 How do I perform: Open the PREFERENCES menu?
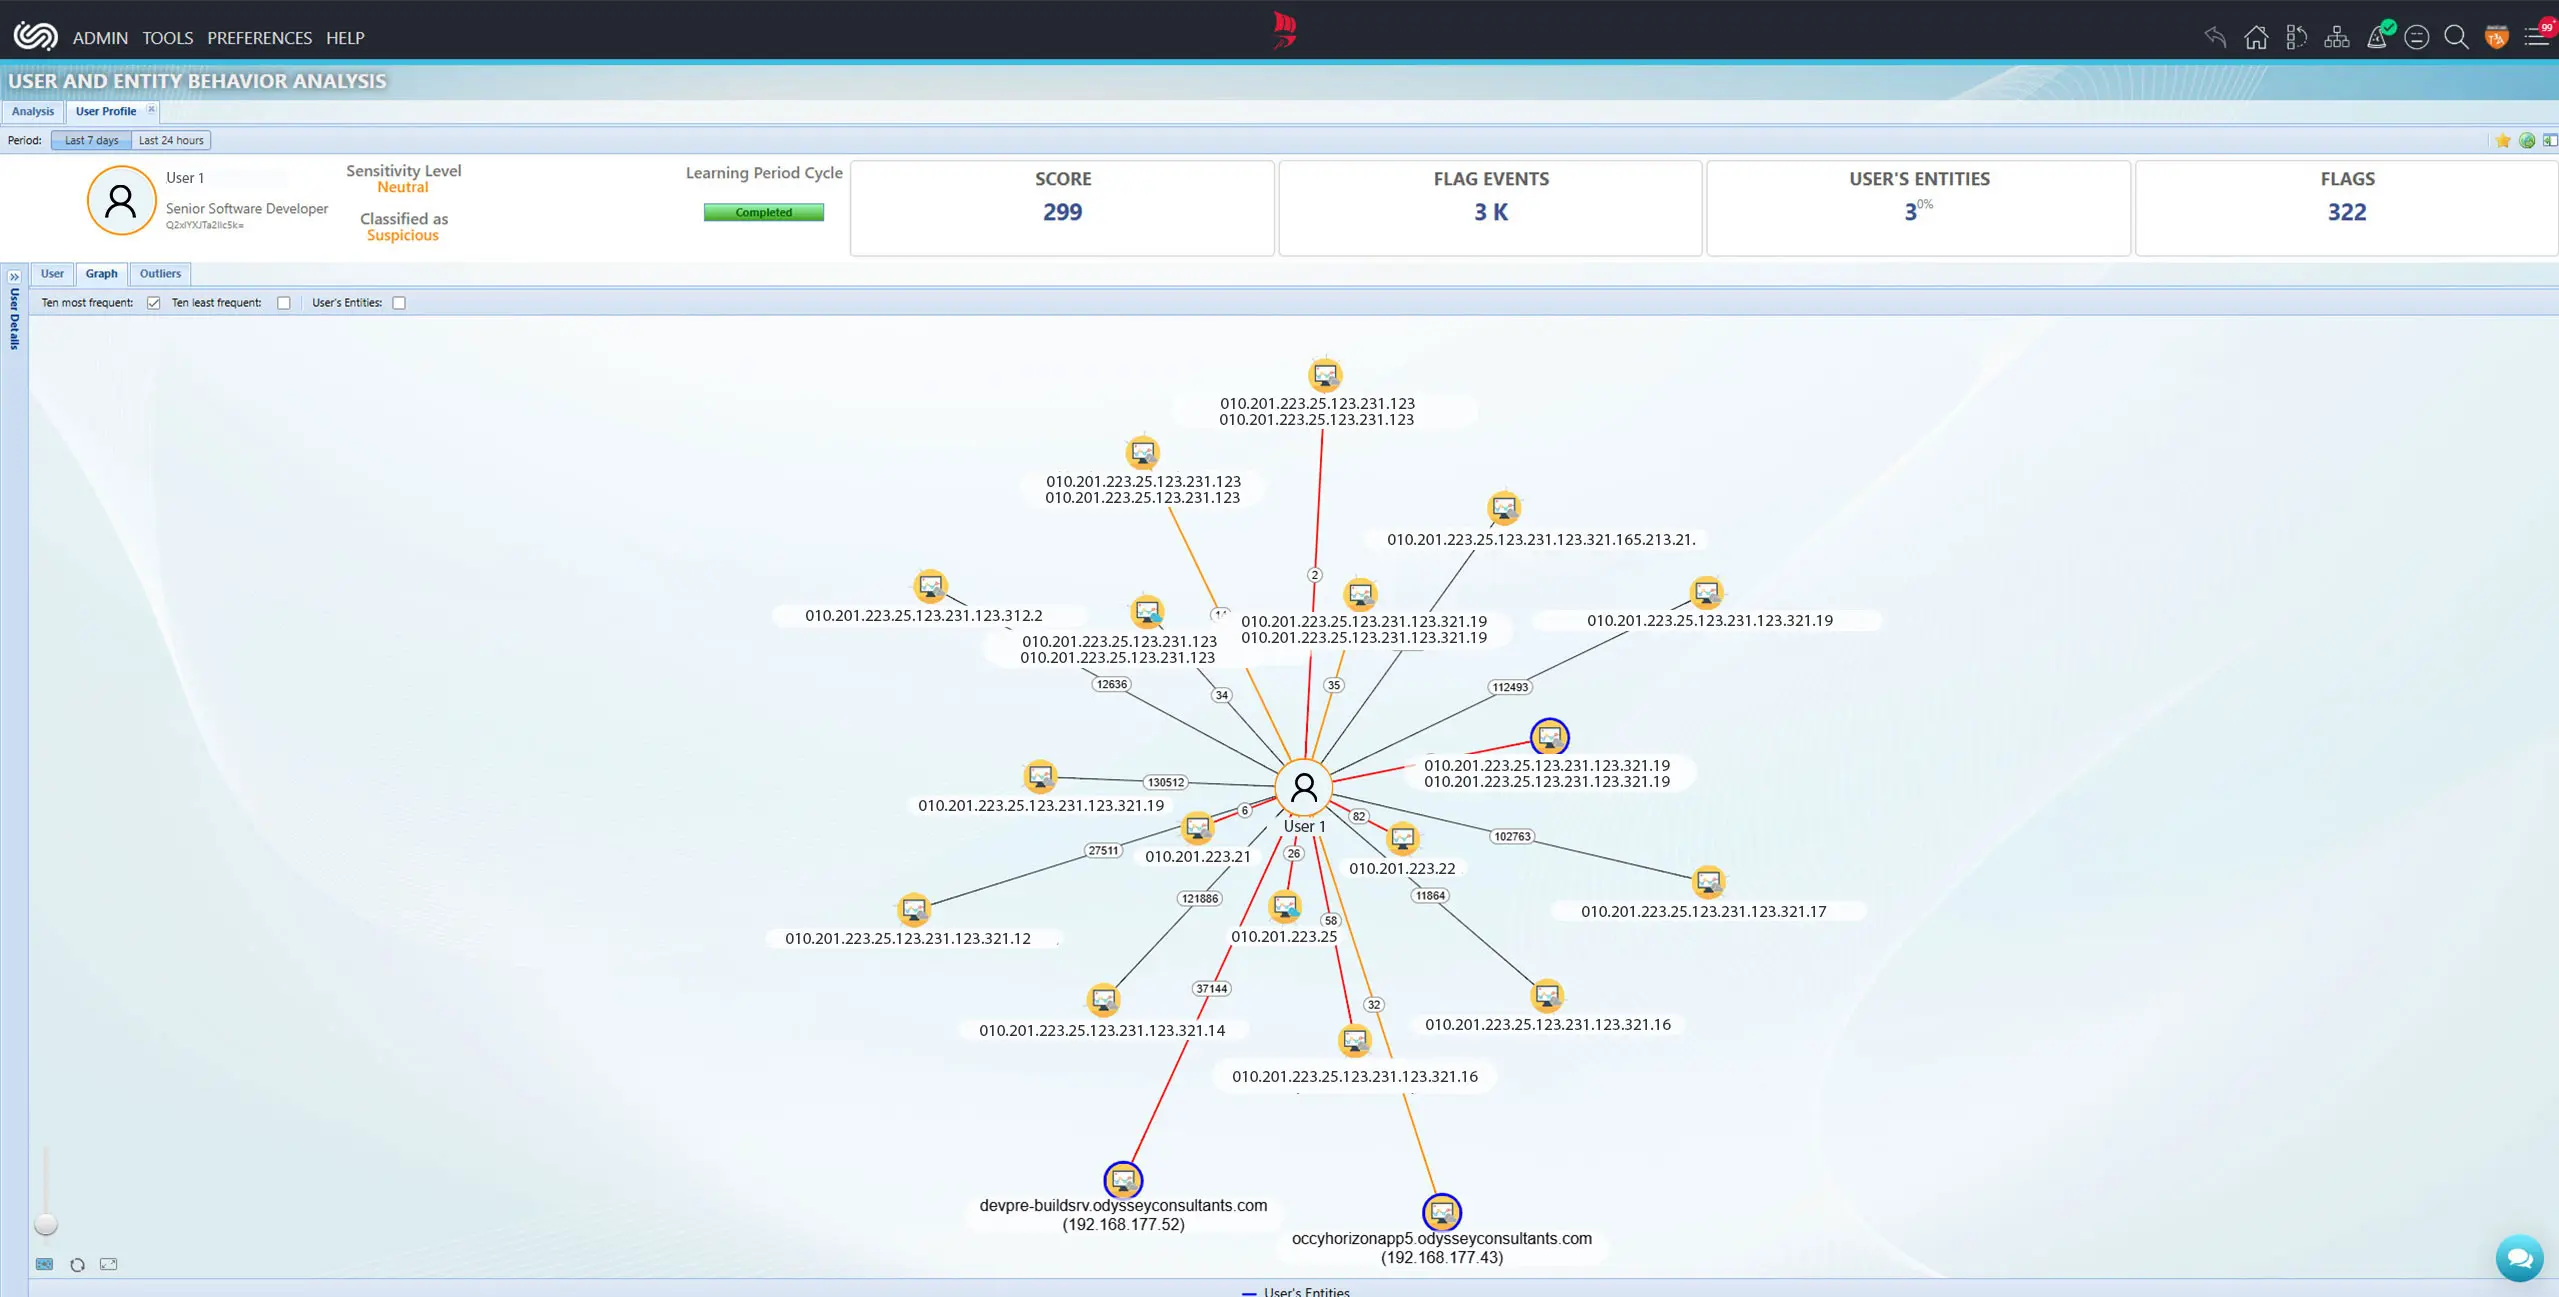259,38
